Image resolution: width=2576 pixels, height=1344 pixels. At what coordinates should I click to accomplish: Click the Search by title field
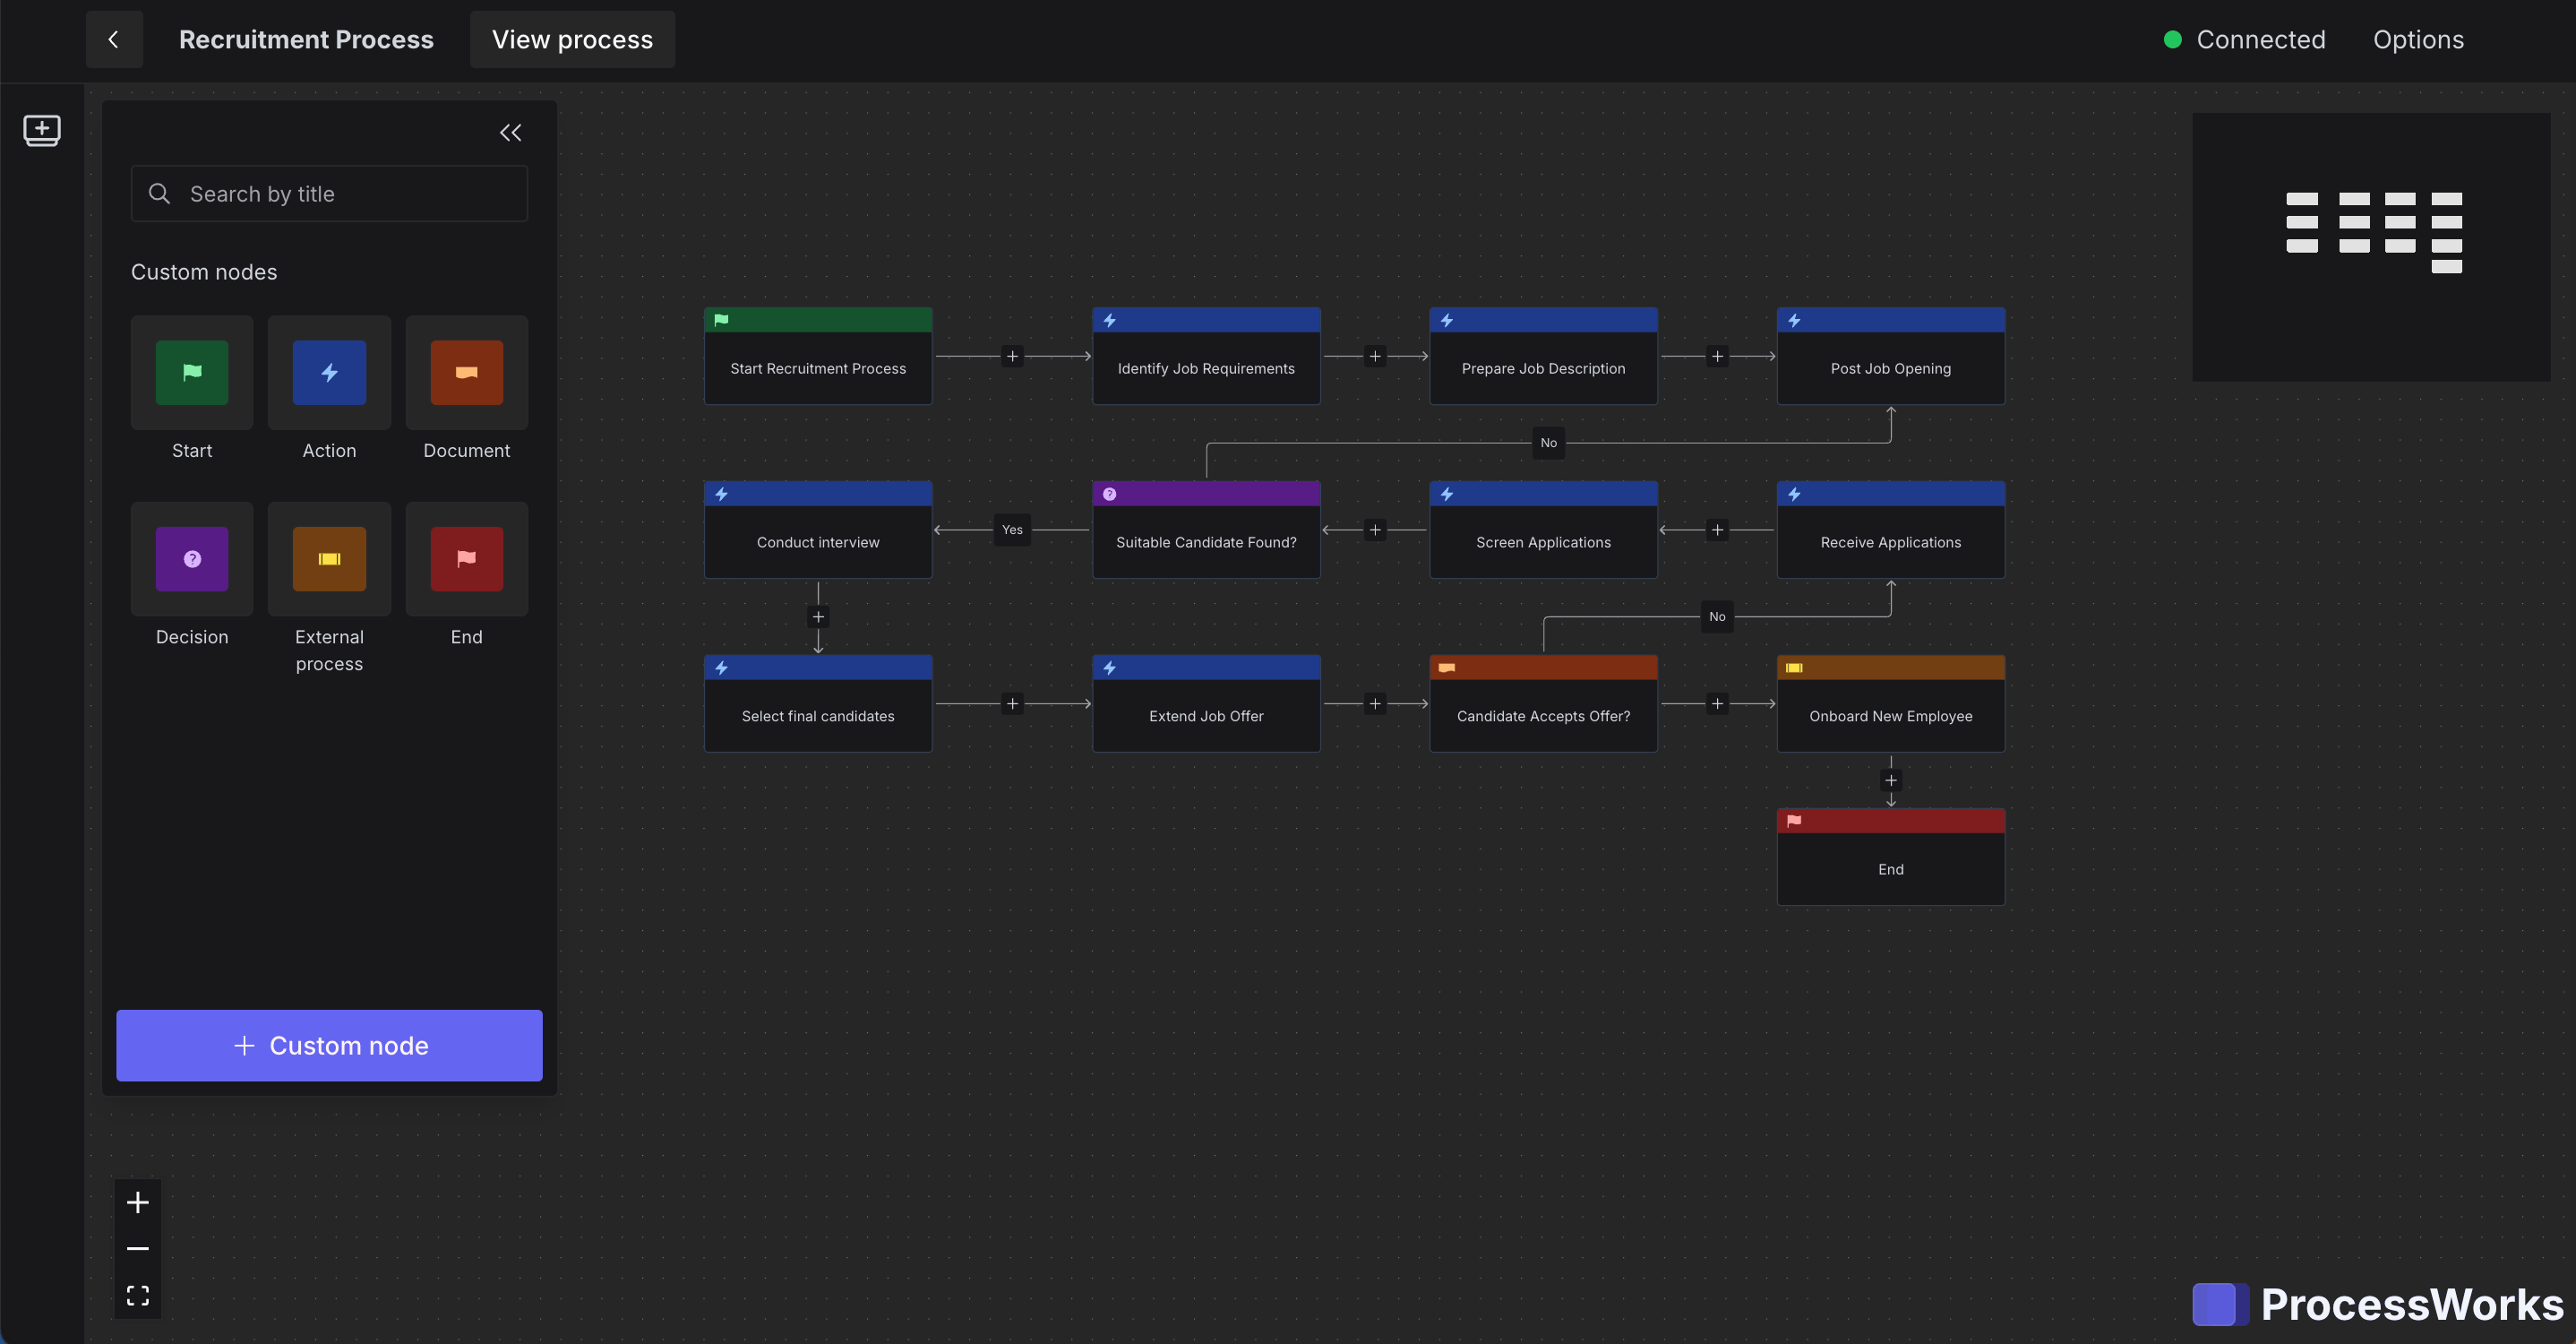[x=329, y=194]
